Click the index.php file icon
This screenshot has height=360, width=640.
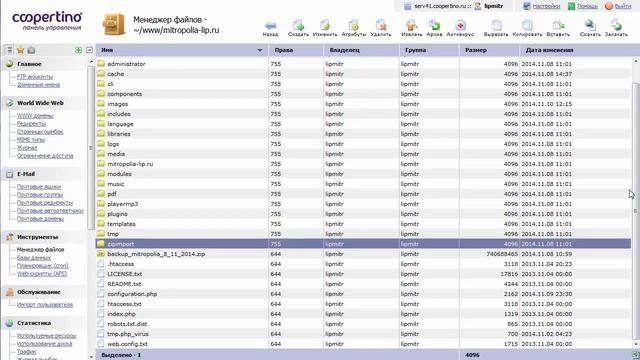click(x=101, y=314)
